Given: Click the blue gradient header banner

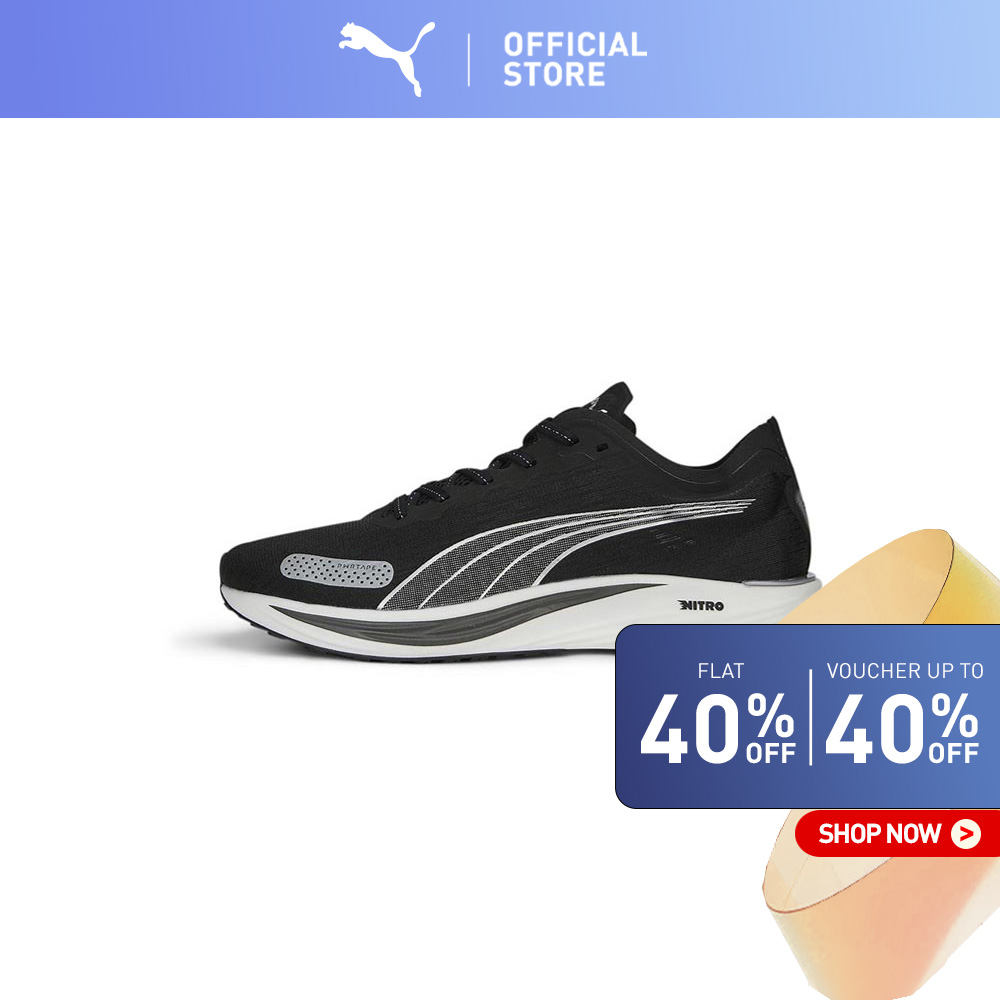Looking at the screenshot, I should [500, 59].
